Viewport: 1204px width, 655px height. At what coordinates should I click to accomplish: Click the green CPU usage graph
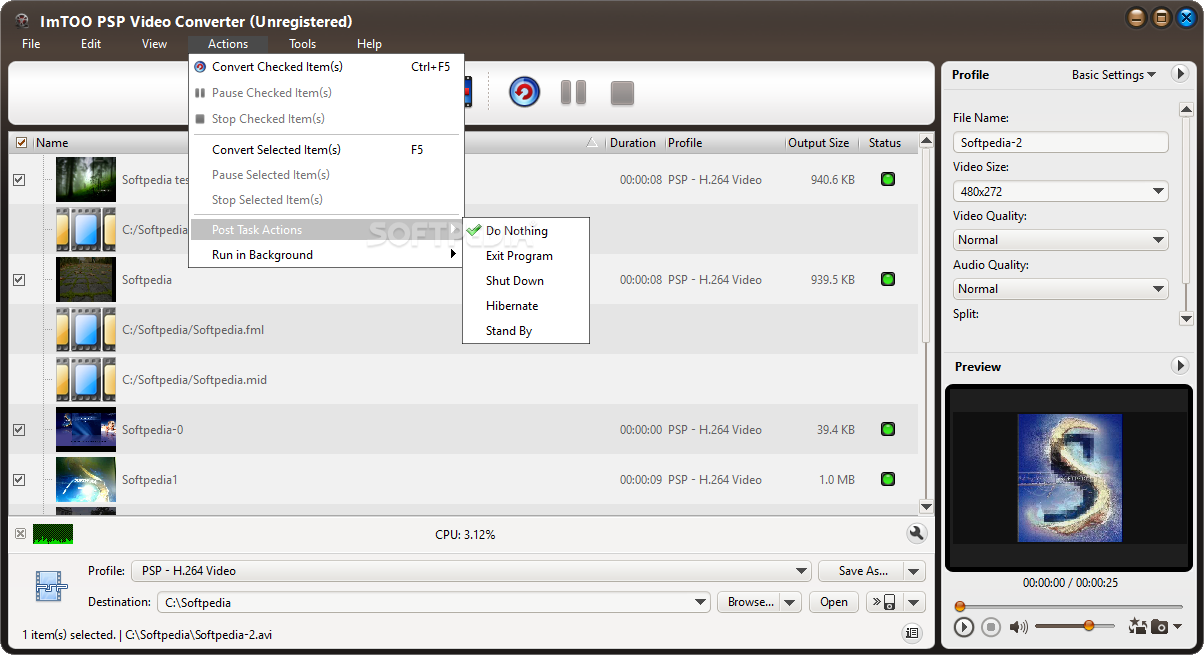pos(53,534)
